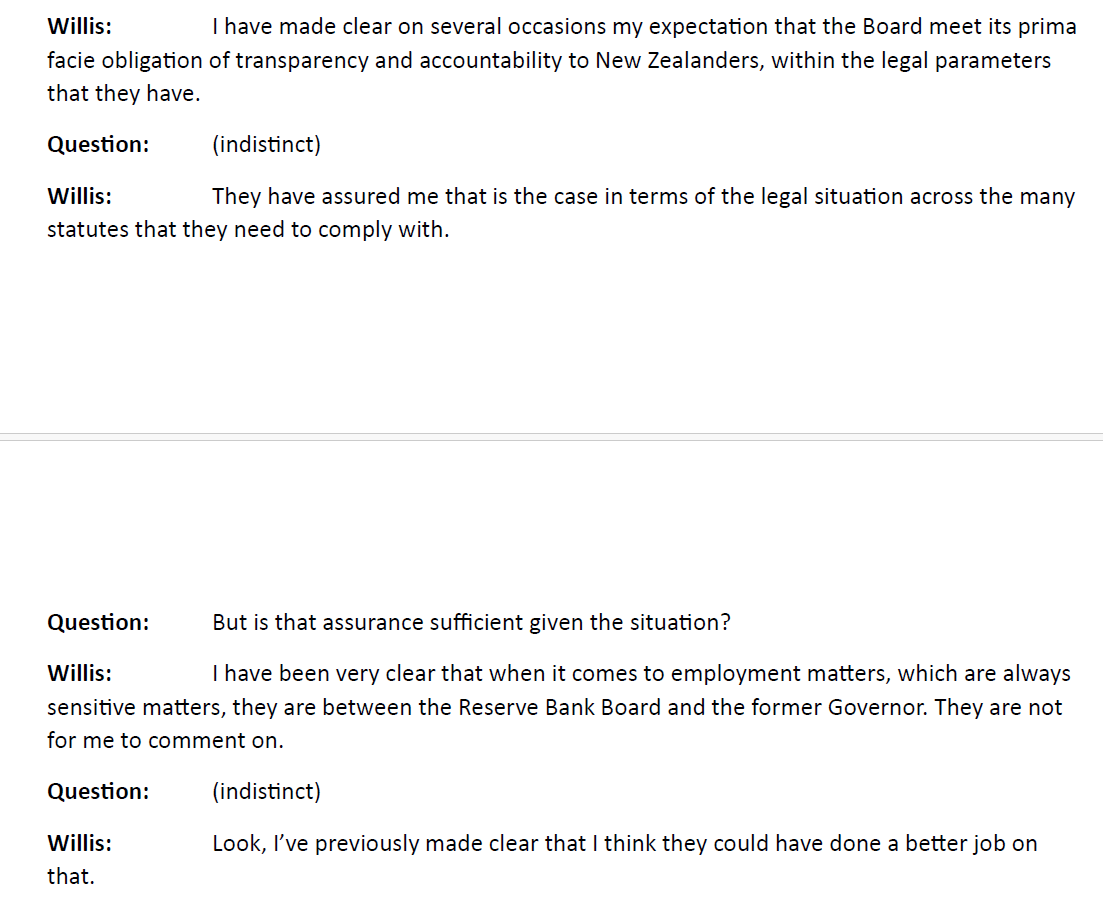Click the line "that they have."
1103x902 pixels.
pyautogui.click(x=124, y=95)
